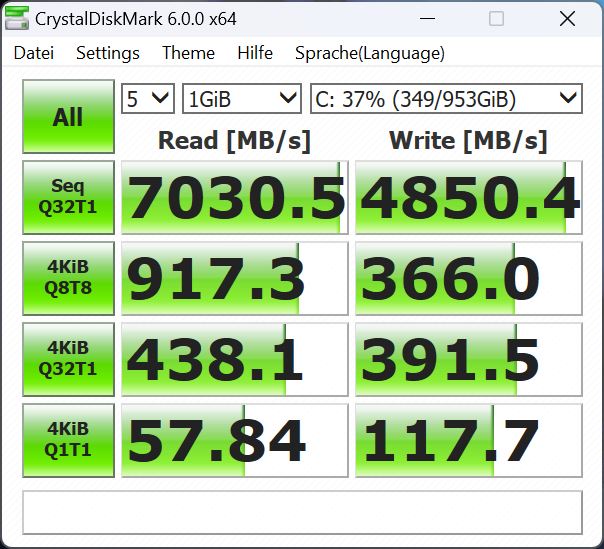The width and height of the screenshot is (604, 549).
Task: Run the 4KiB Q8T8 test
Action: click(69, 278)
